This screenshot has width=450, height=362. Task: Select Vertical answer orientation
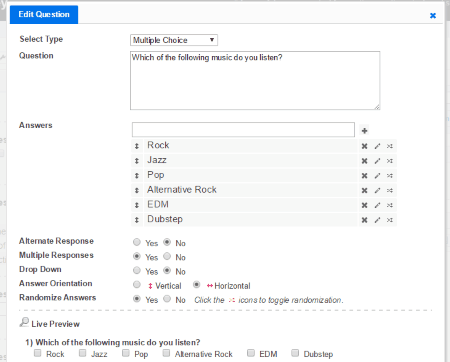(137, 285)
